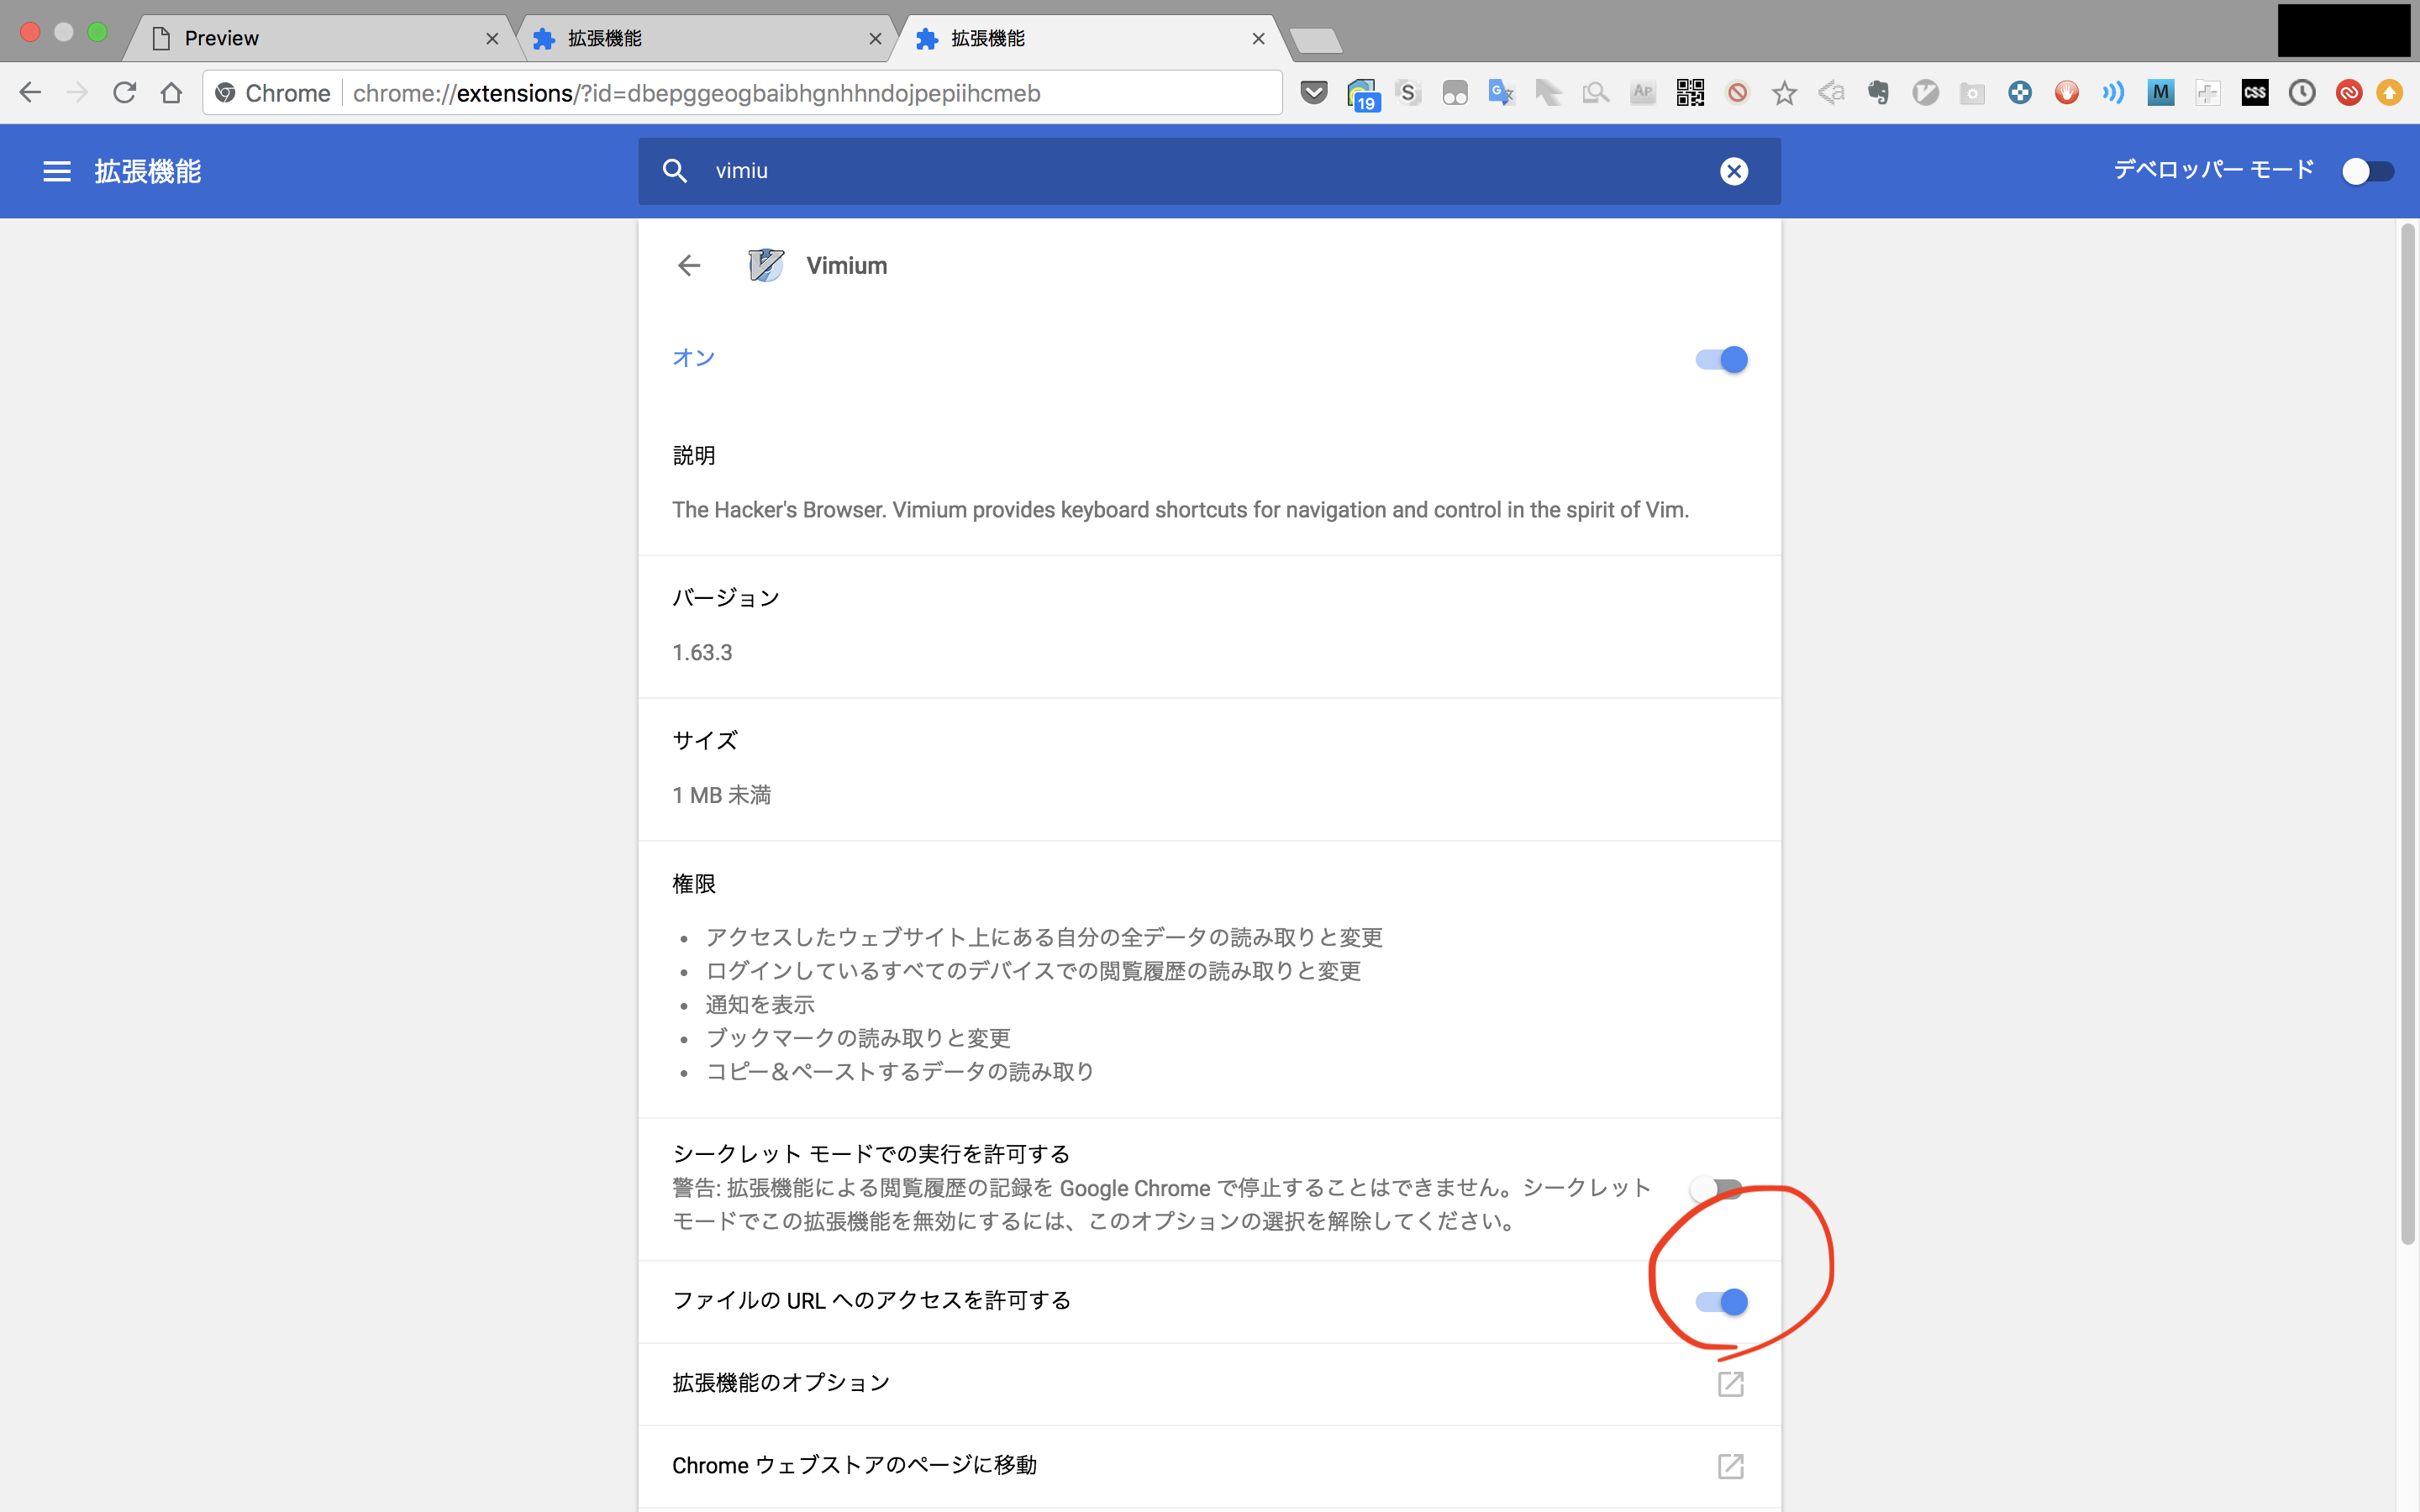Open the 拡張機能 hamburger menu

click(x=57, y=170)
